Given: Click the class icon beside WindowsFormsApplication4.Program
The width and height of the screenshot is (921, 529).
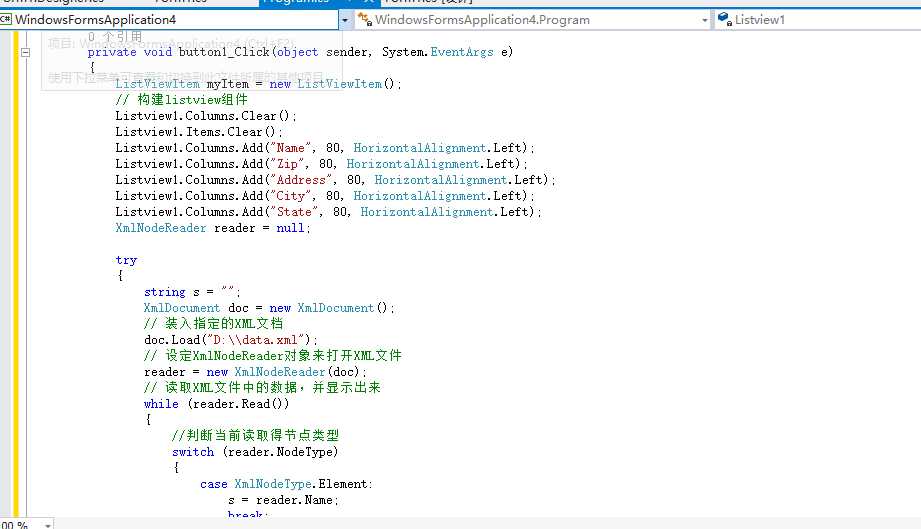Looking at the screenshot, I should (365, 19).
